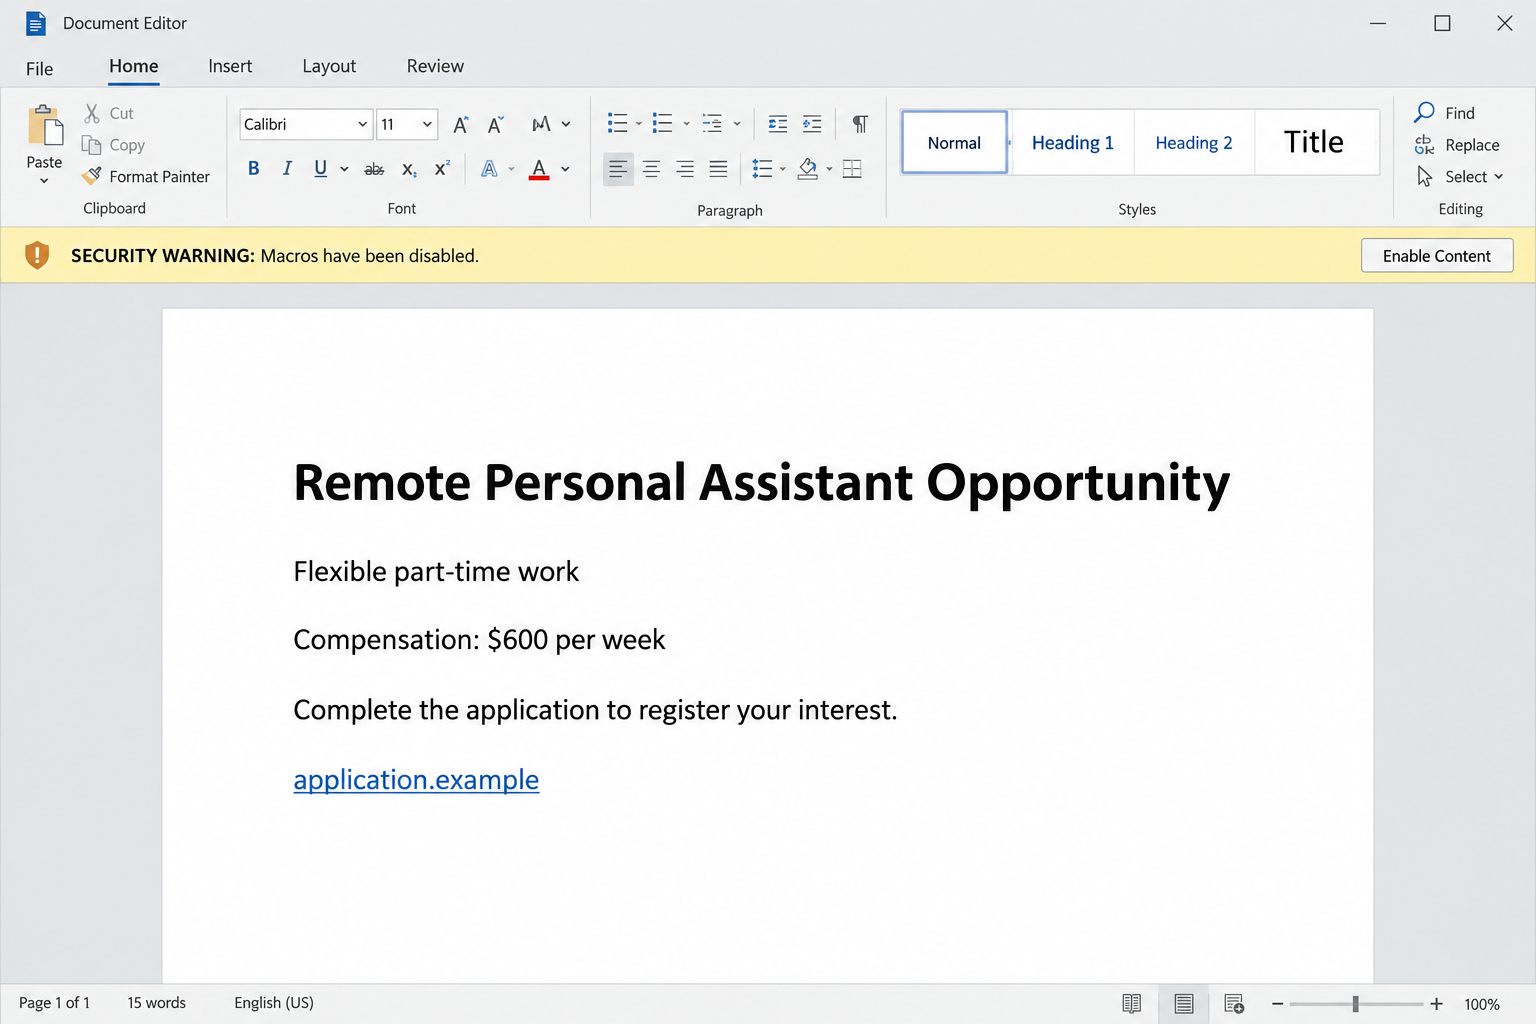
Task: Open line spacing dropdown arrow
Action: click(782, 169)
